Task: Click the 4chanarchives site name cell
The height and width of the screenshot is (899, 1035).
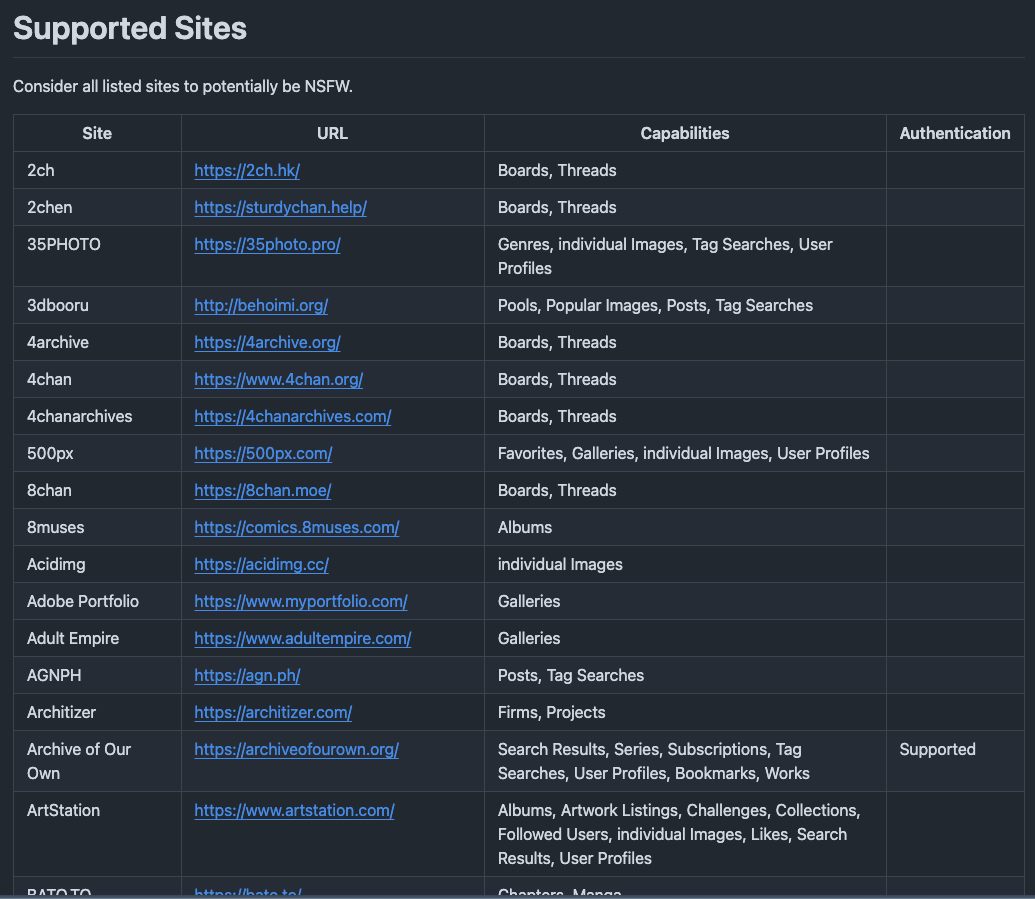Action: tap(97, 416)
